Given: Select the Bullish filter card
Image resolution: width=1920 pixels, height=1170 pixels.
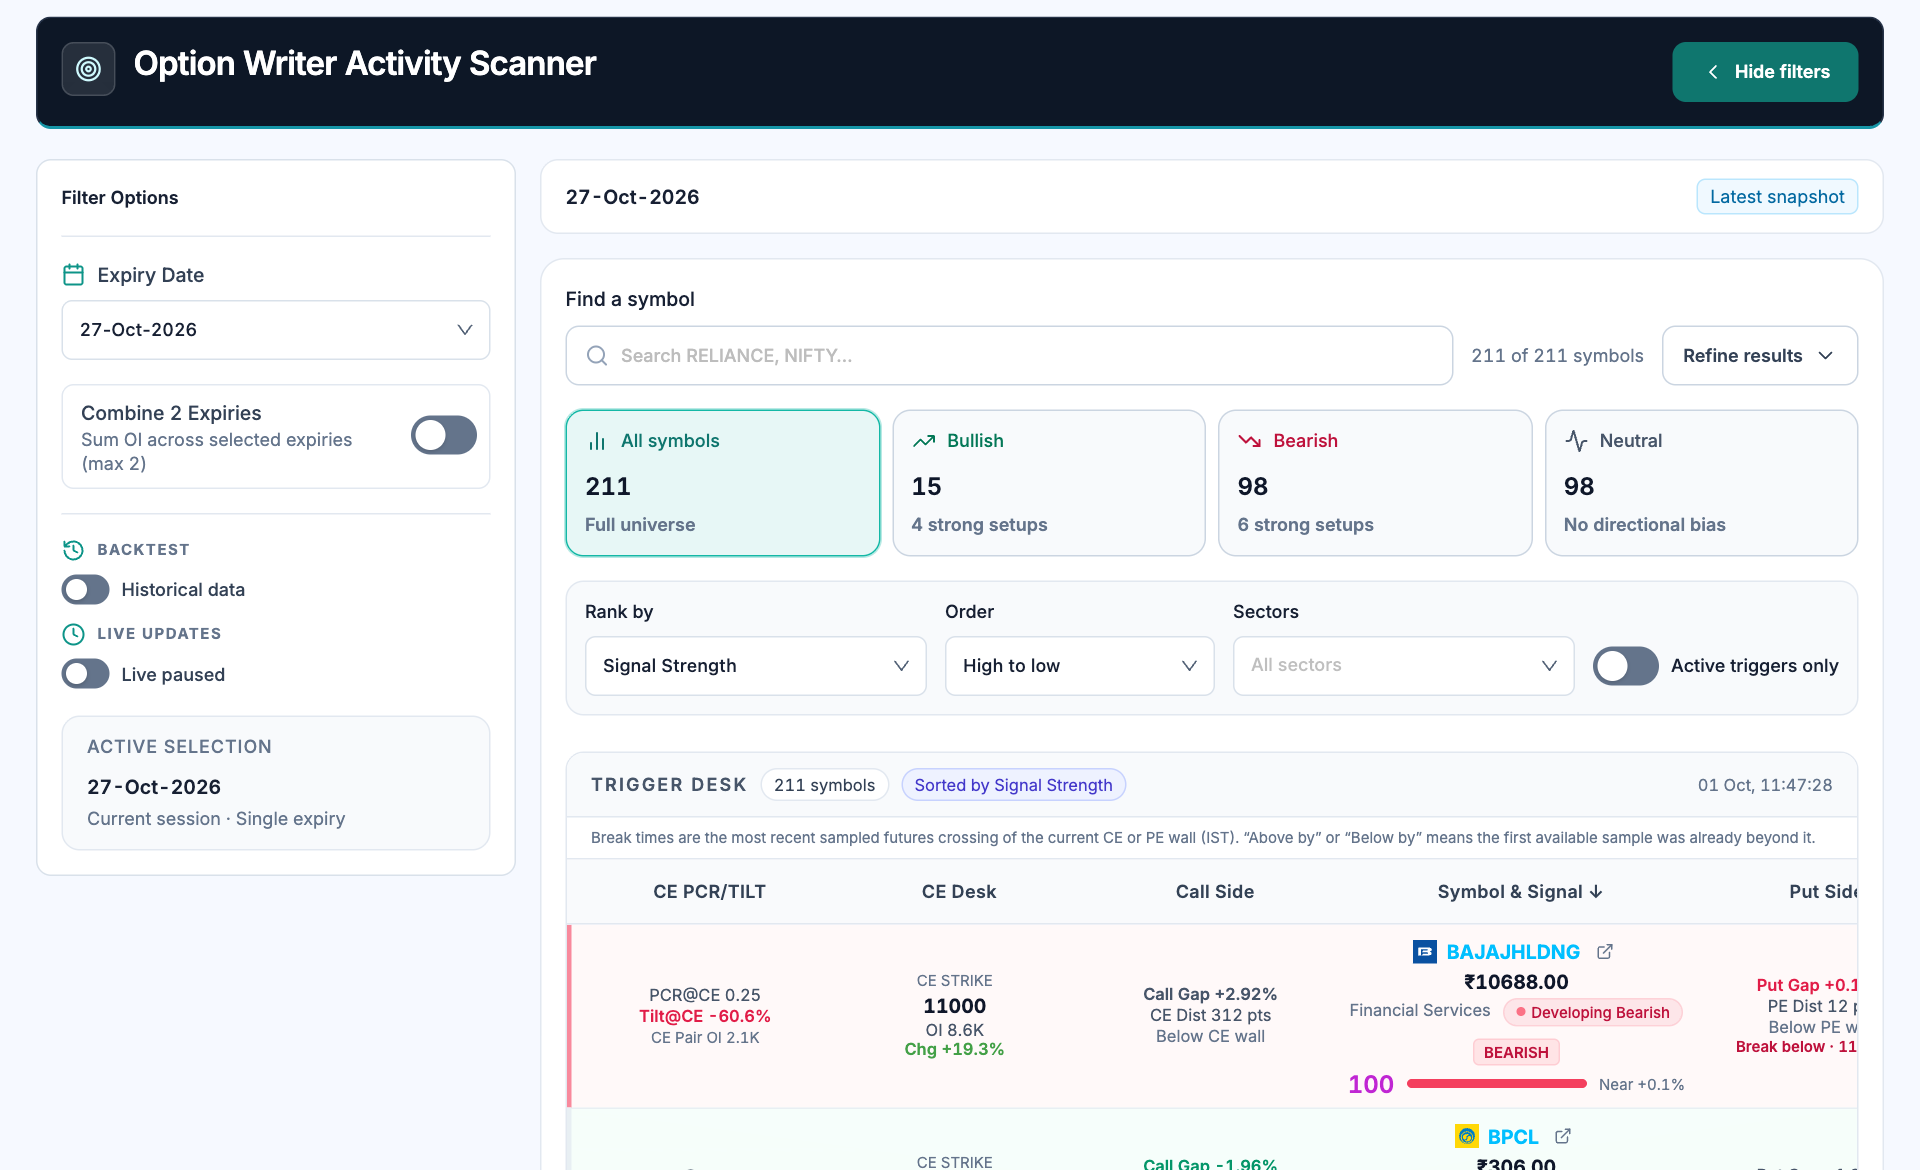Looking at the screenshot, I should [1049, 483].
